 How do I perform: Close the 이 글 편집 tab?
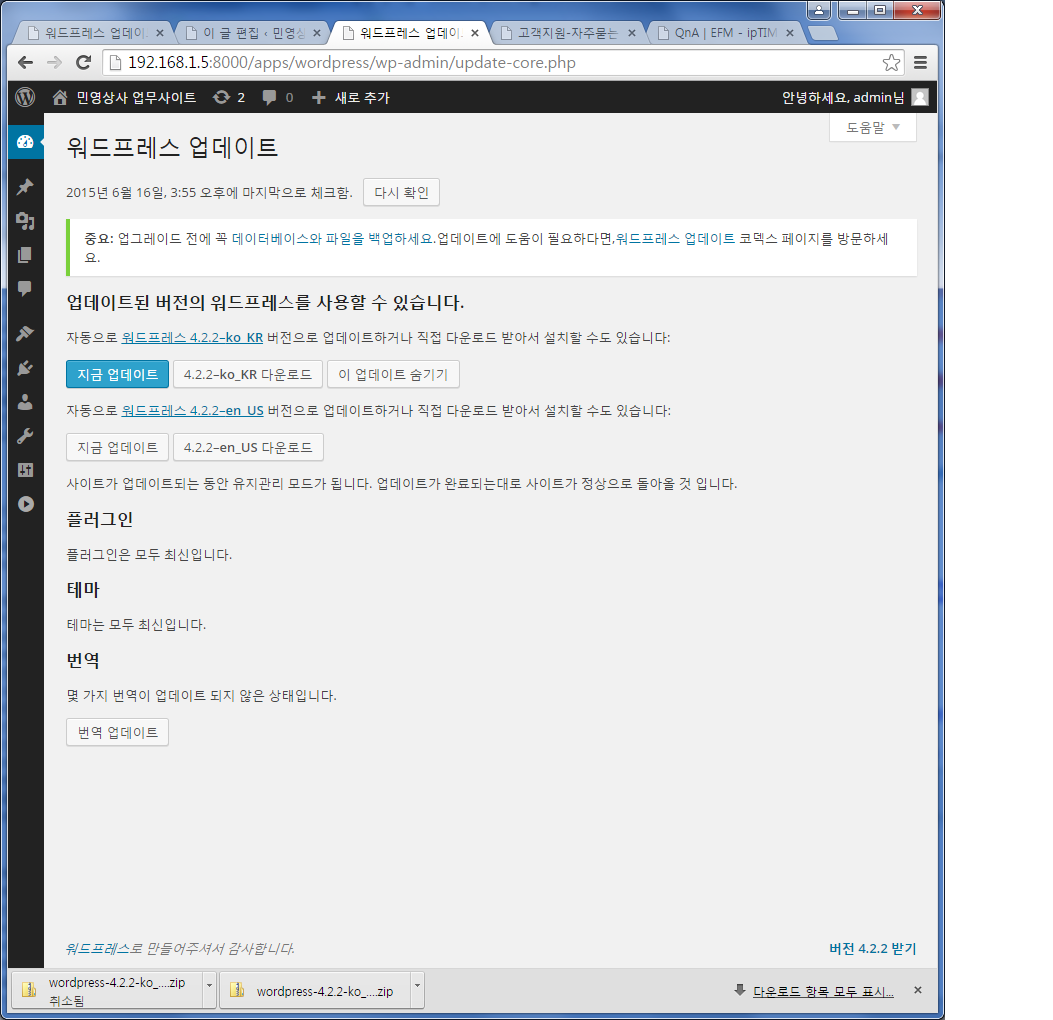point(317,33)
